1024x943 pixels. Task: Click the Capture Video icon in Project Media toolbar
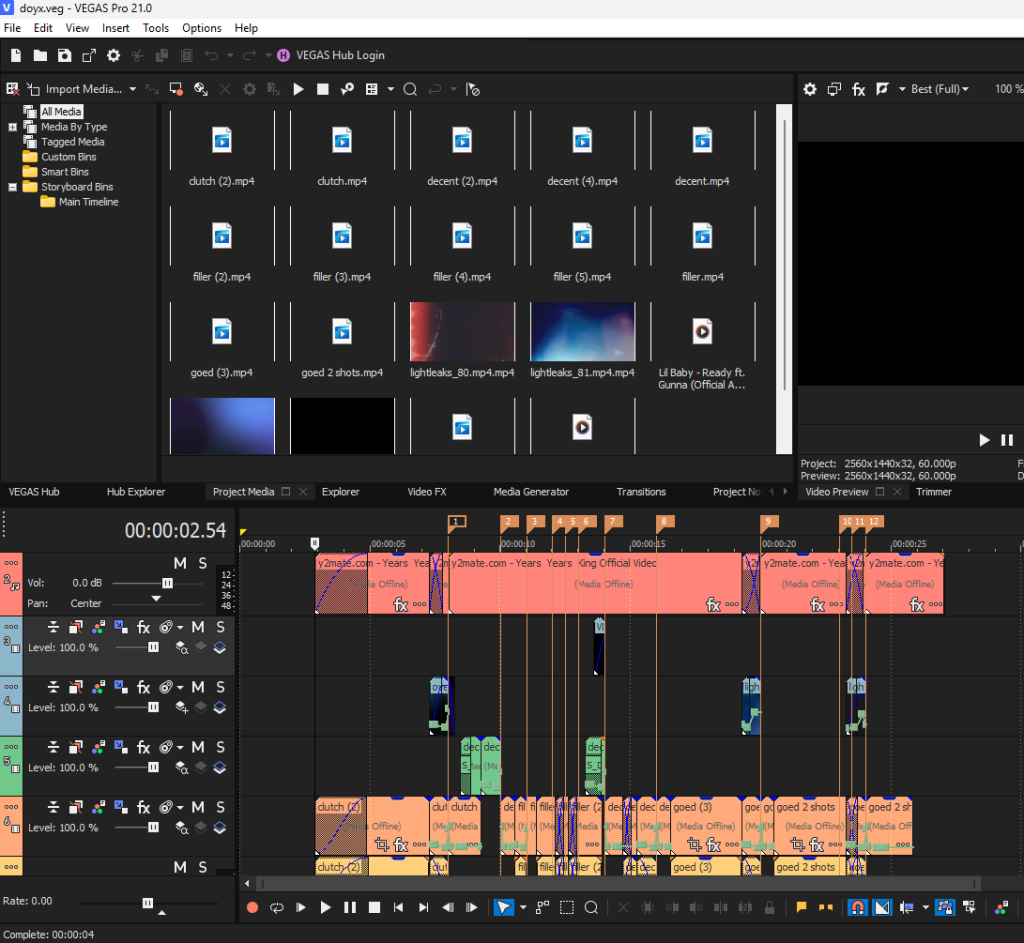click(x=176, y=89)
